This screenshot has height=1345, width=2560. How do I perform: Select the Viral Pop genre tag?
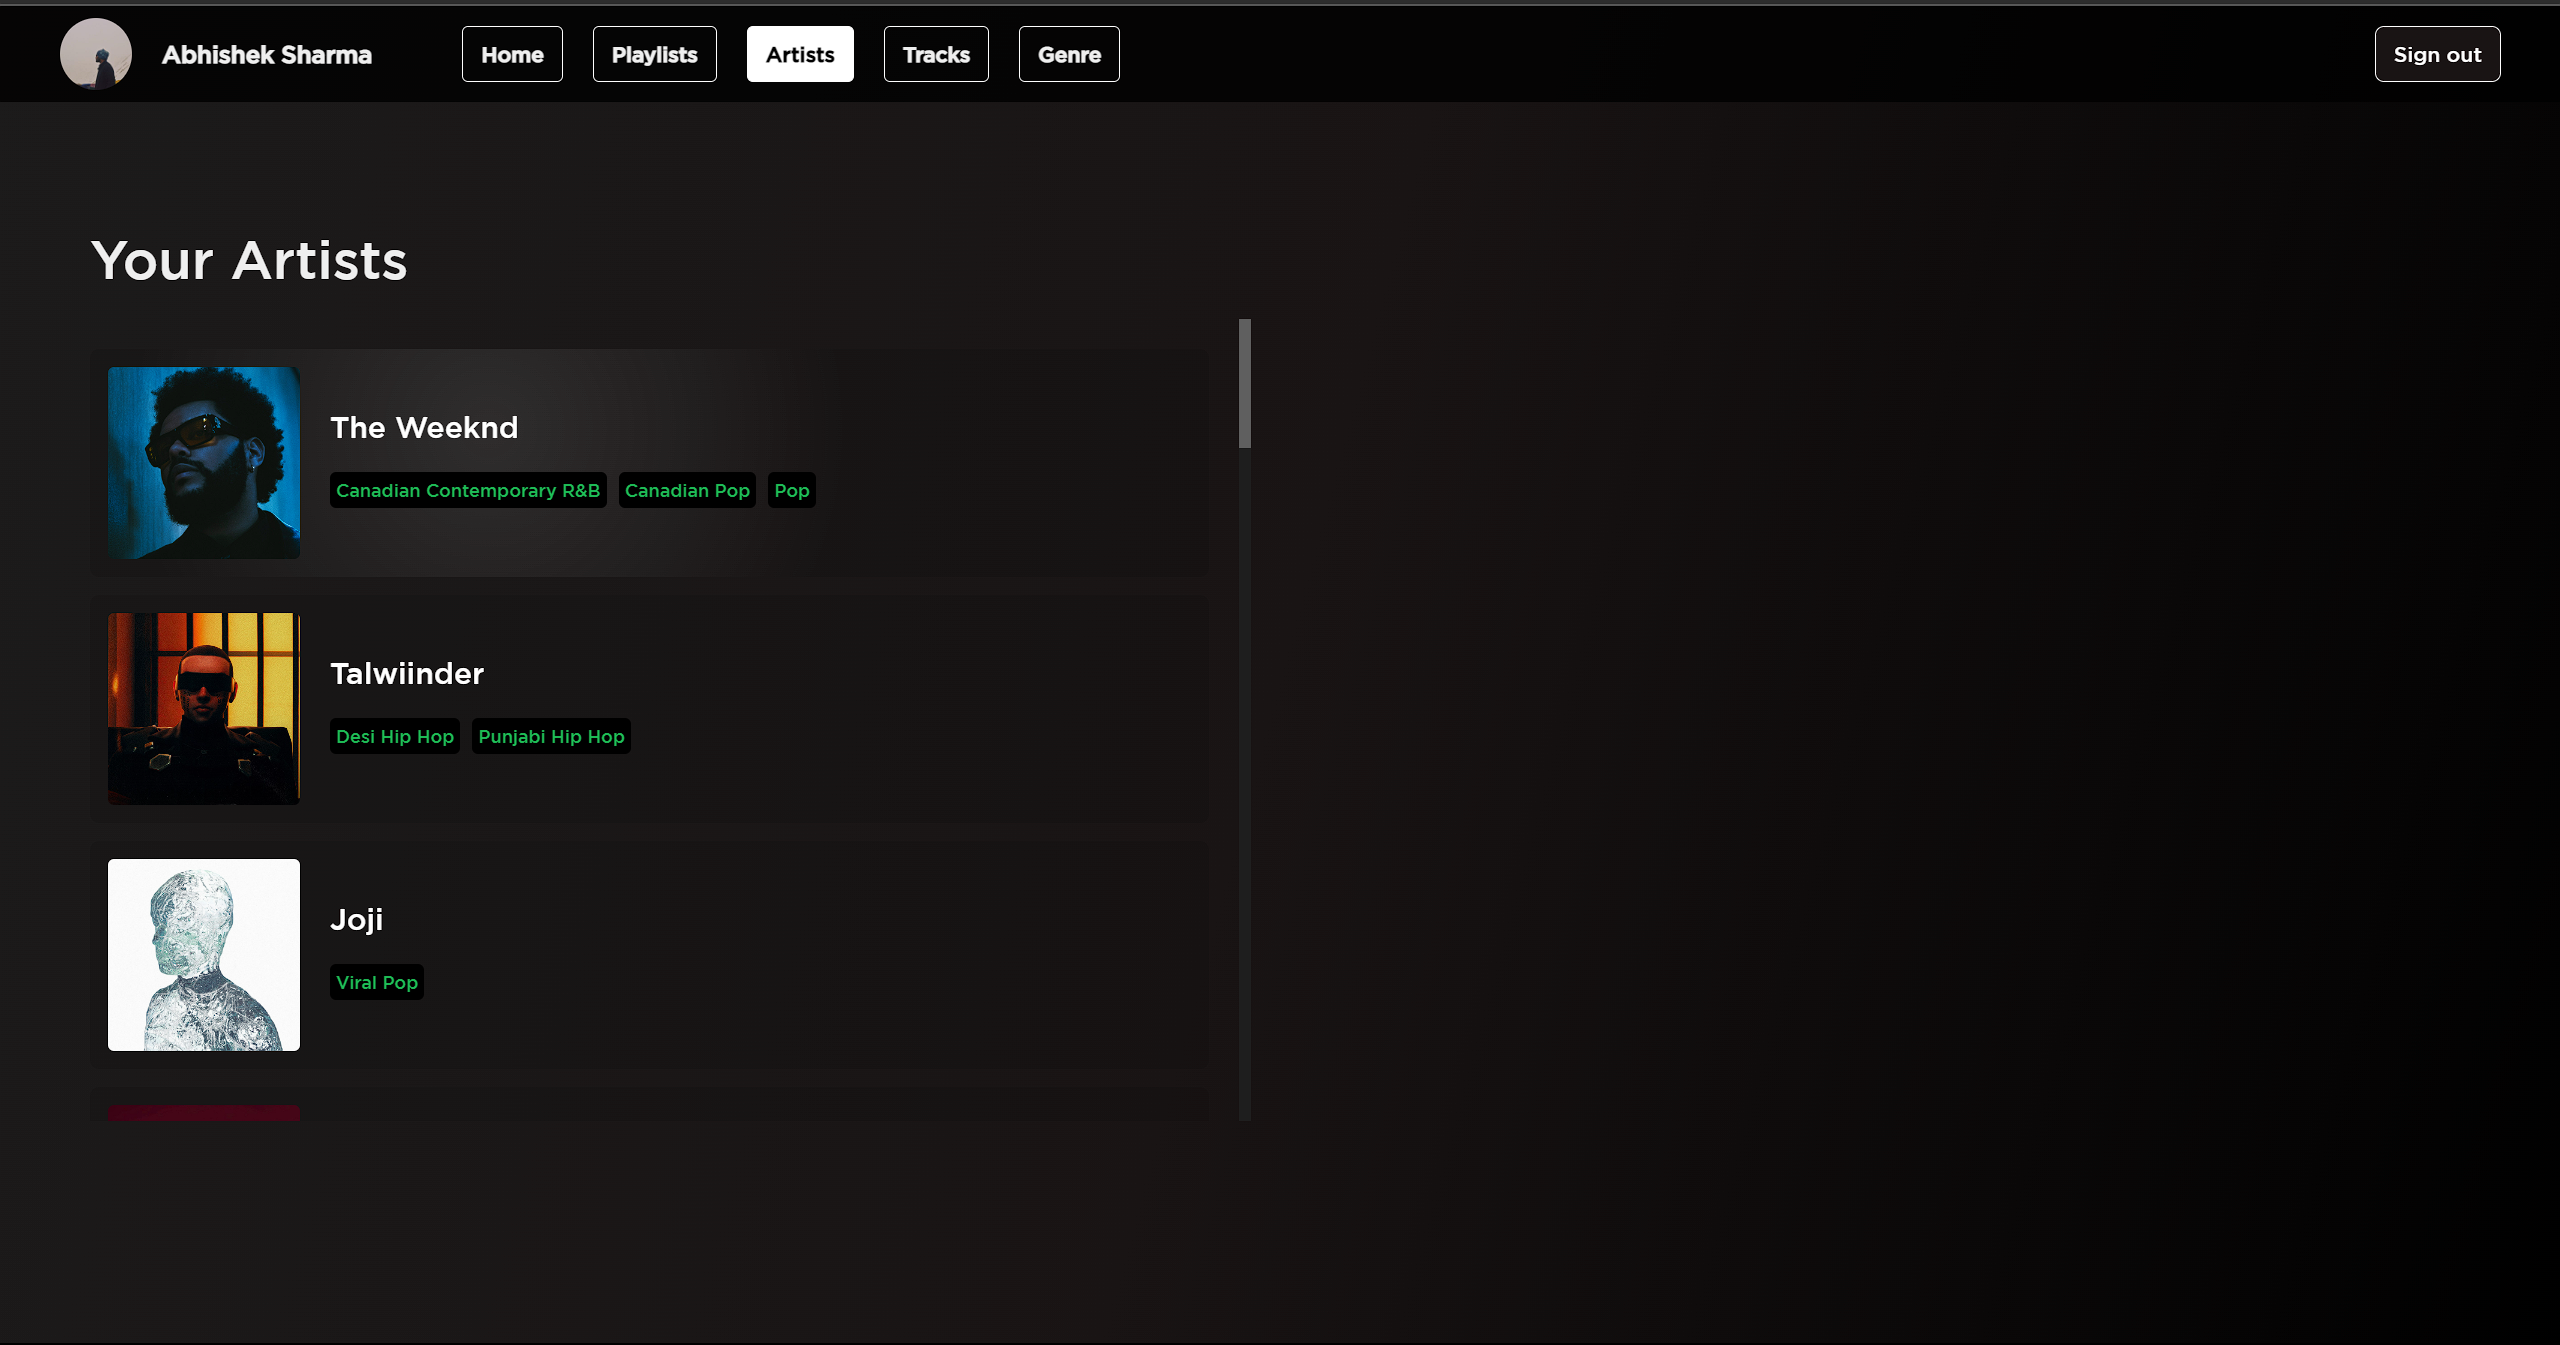tap(377, 982)
